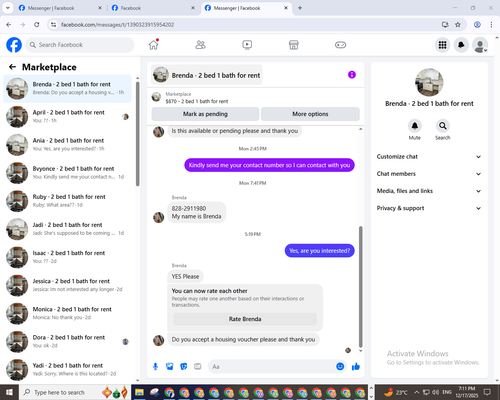Go back in browser history
The image size is (500, 400).
tap(9, 24)
